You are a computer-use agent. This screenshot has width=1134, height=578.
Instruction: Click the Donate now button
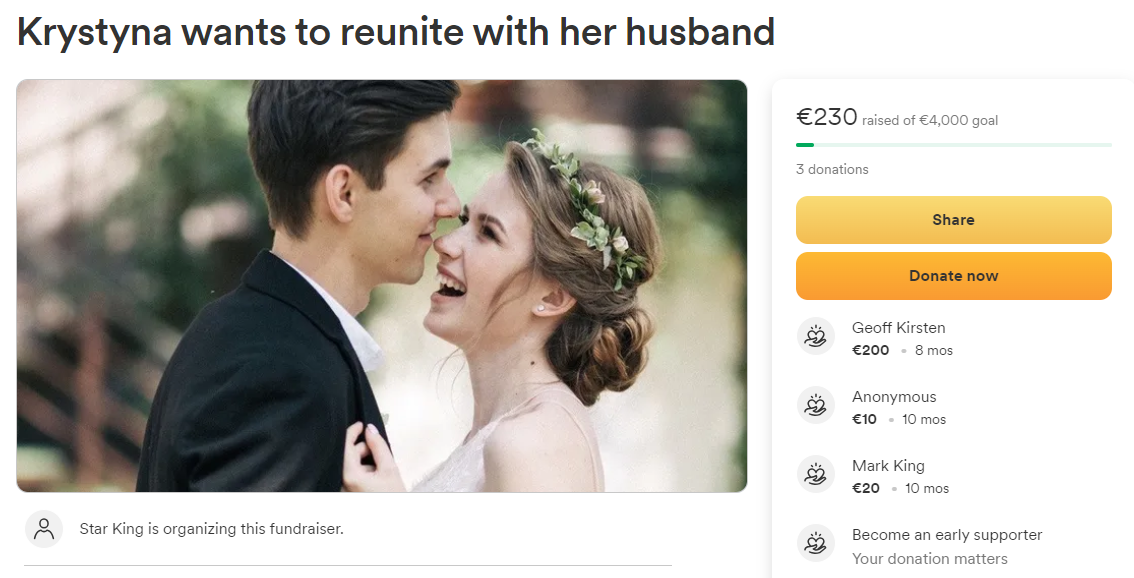click(x=953, y=276)
